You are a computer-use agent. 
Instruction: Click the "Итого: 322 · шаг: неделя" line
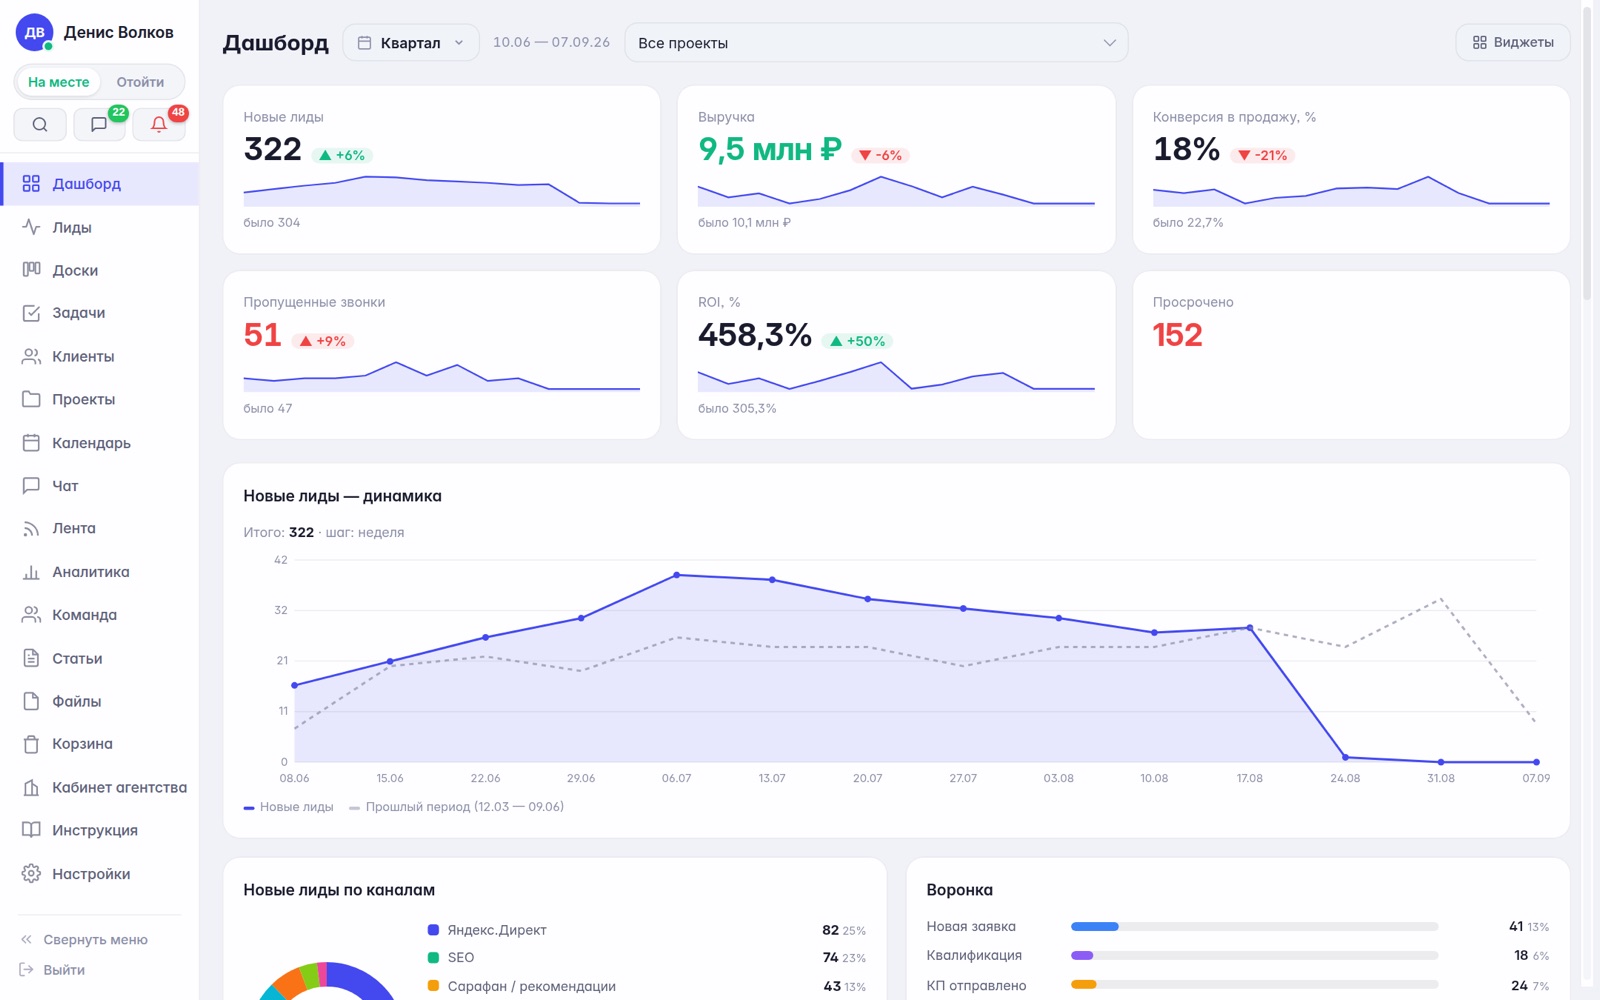324,532
